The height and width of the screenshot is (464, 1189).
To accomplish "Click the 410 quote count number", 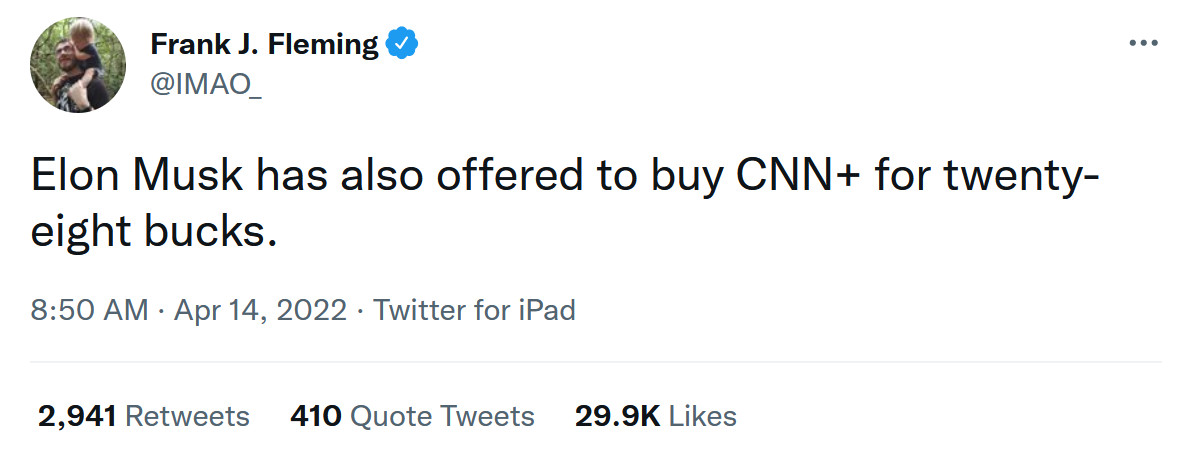I will [316, 415].
